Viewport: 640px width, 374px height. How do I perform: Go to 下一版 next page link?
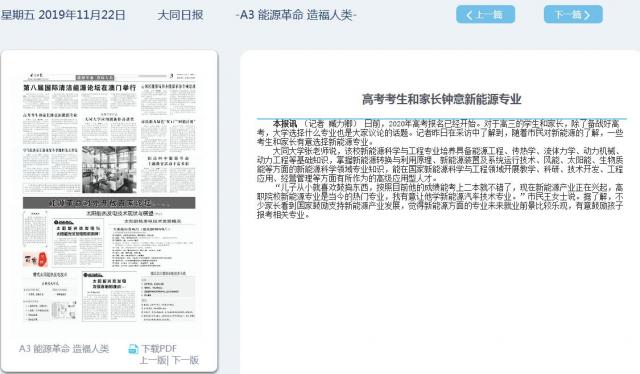pyautogui.click(x=185, y=360)
